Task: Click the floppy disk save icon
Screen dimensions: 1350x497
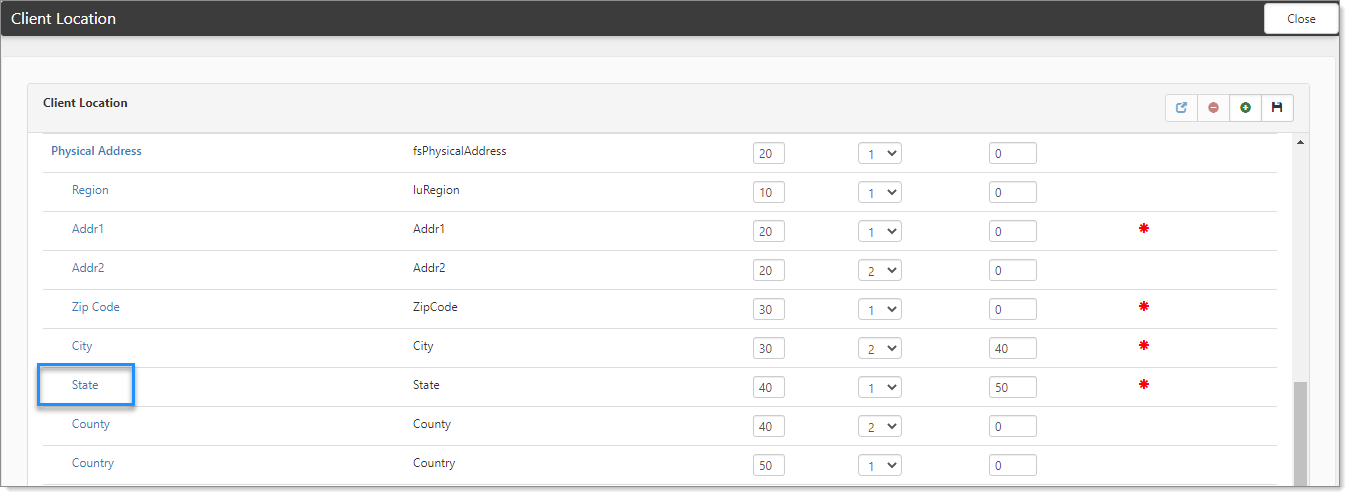Action: (1277, 108)
